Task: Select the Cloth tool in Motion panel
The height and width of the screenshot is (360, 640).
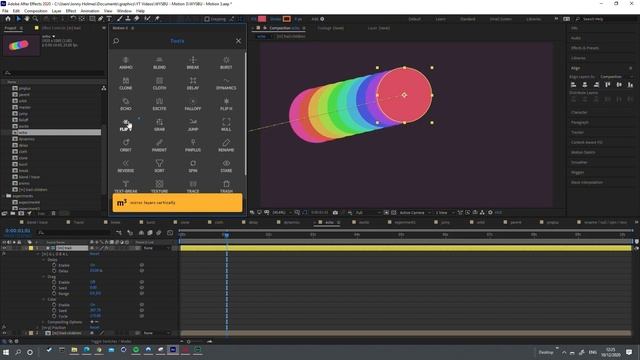Action: pyautogui.click(x=159, y=84)
